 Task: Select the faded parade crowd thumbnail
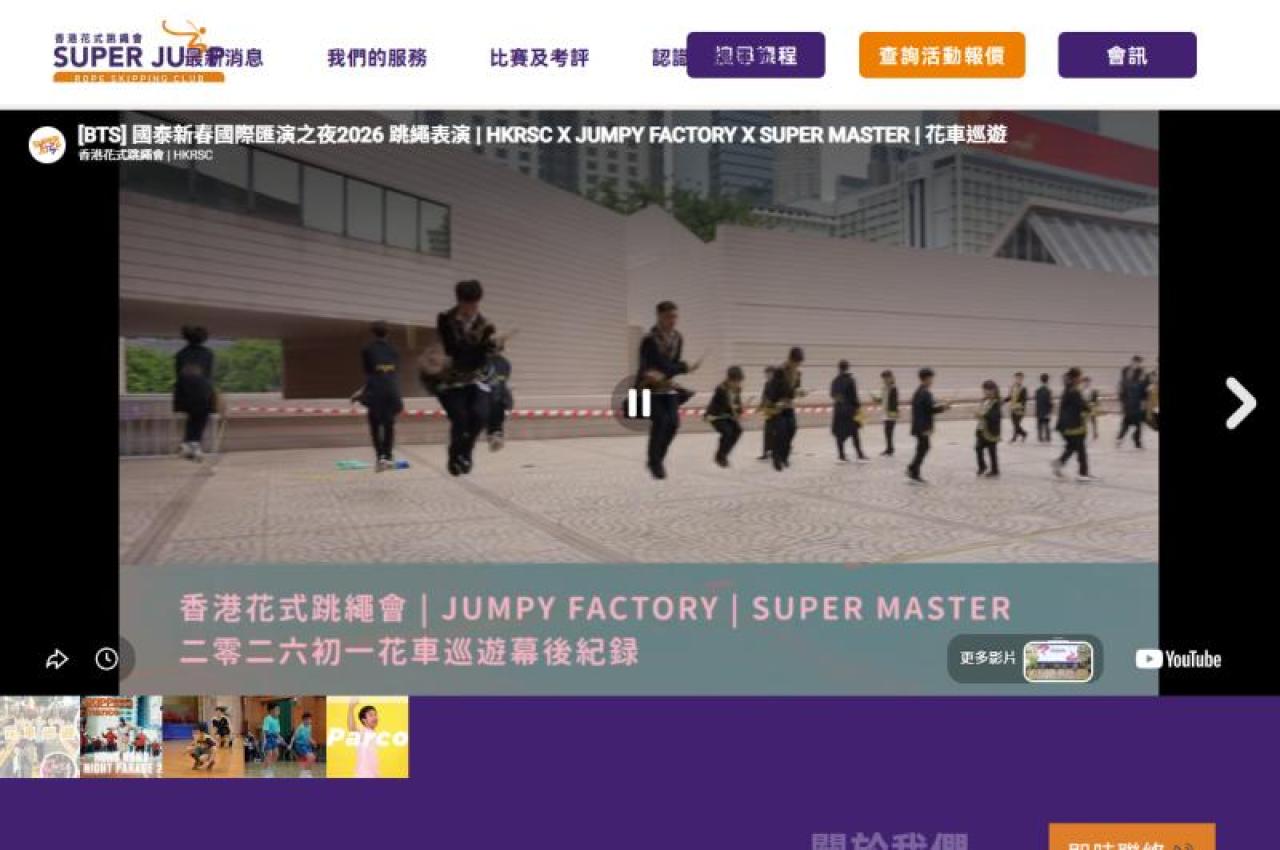(x=40, y=737)
